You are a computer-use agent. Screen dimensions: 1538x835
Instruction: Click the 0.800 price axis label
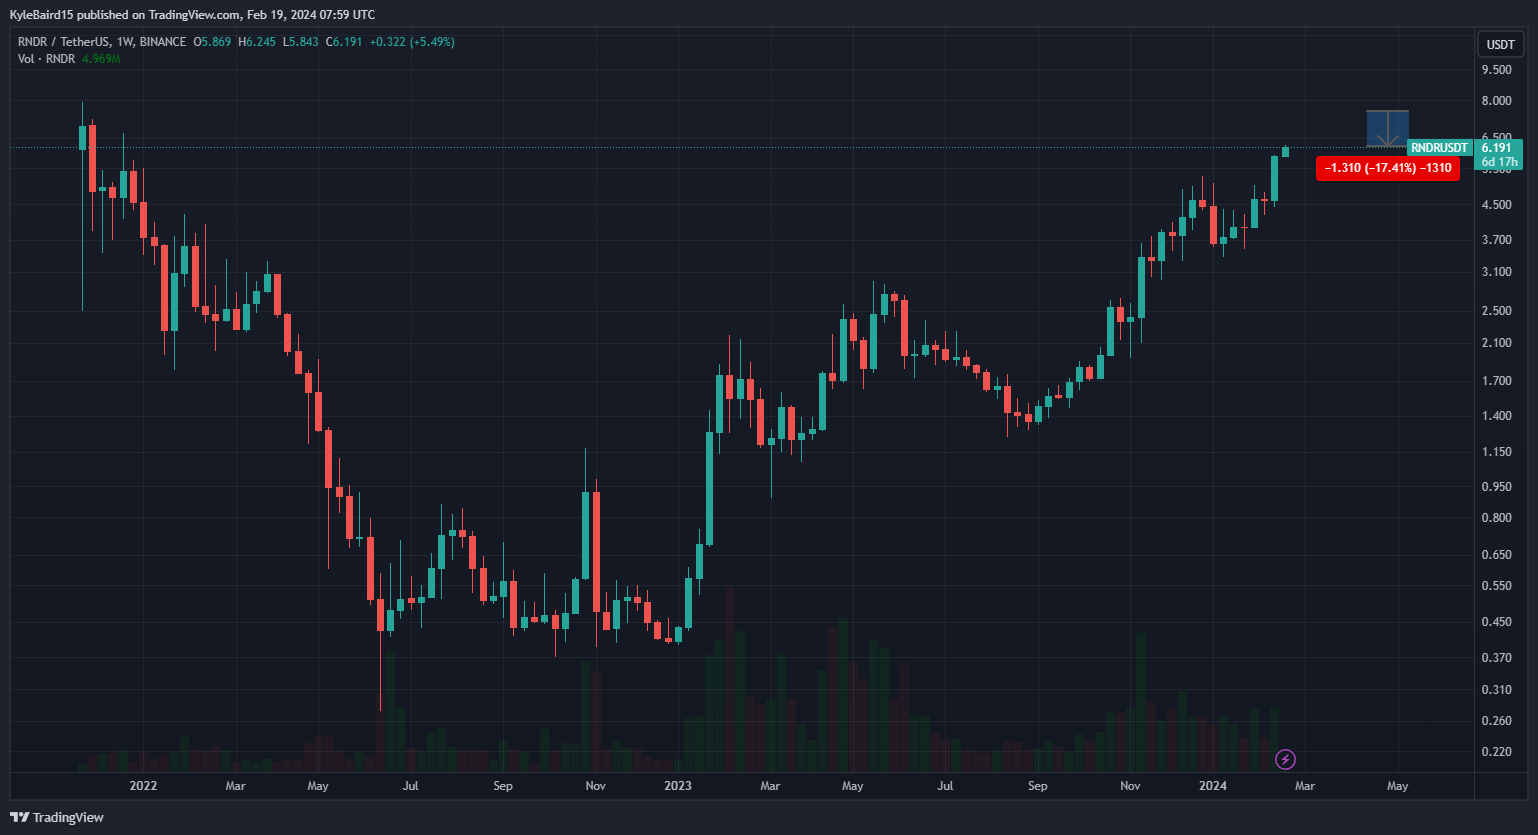(1497, 518)
